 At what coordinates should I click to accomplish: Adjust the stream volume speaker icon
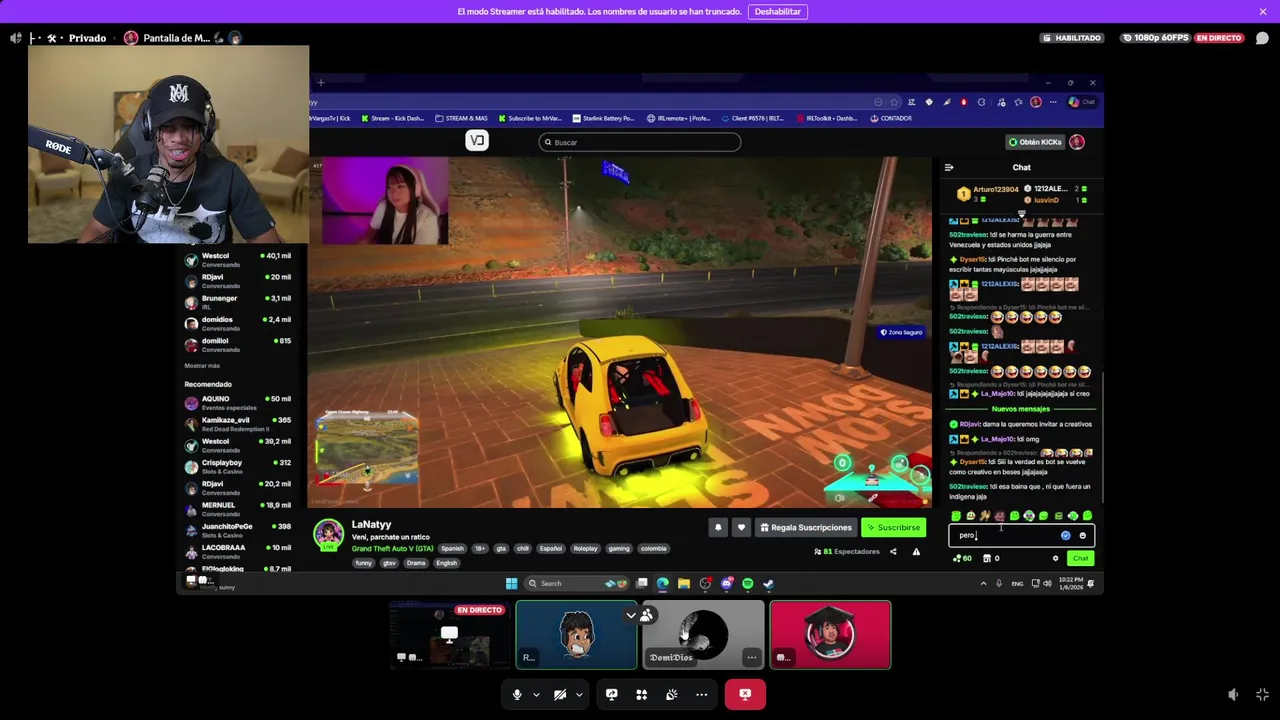(x=1233, y=694)
